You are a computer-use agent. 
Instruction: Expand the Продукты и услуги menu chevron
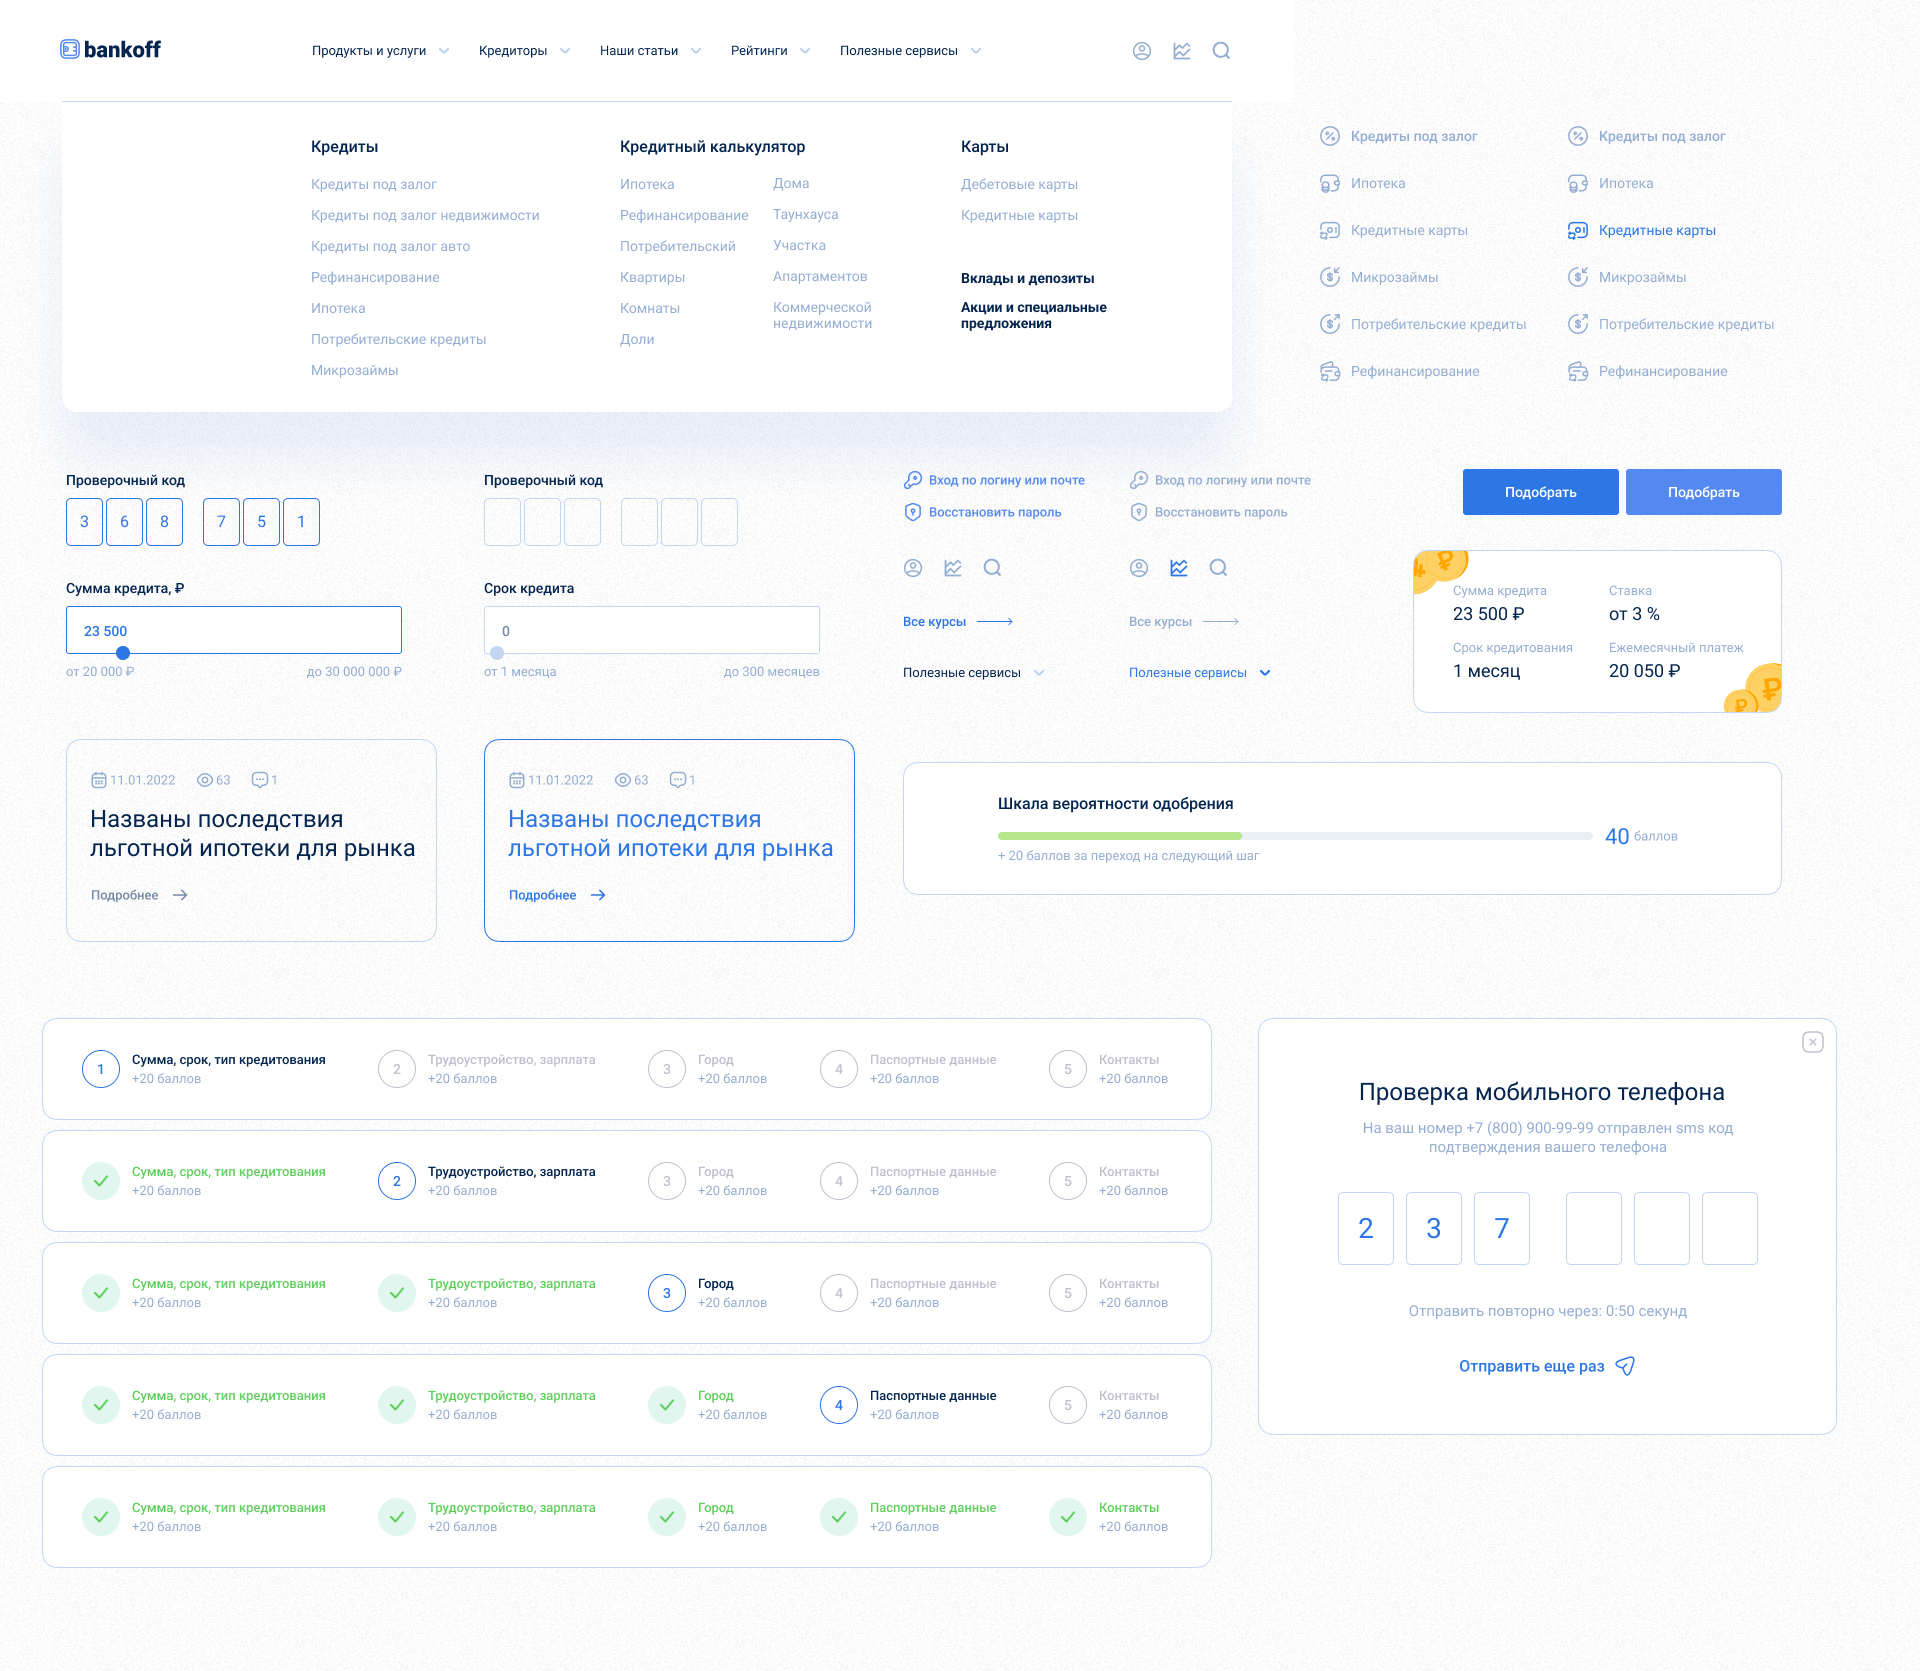444,51
